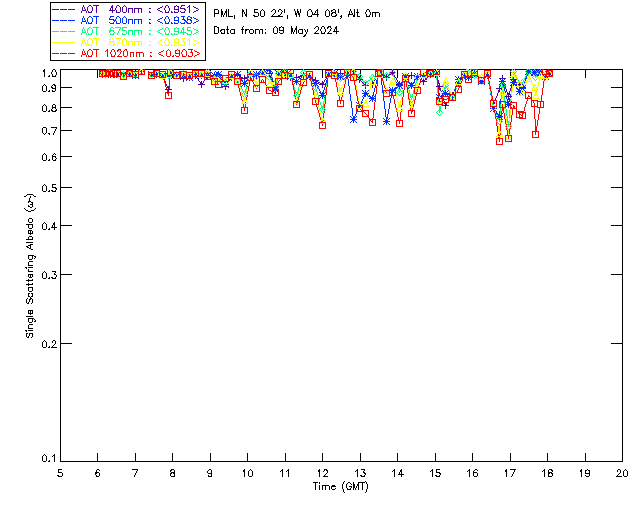
Task: Click the y-axis label 0.7
Action: 49,131
